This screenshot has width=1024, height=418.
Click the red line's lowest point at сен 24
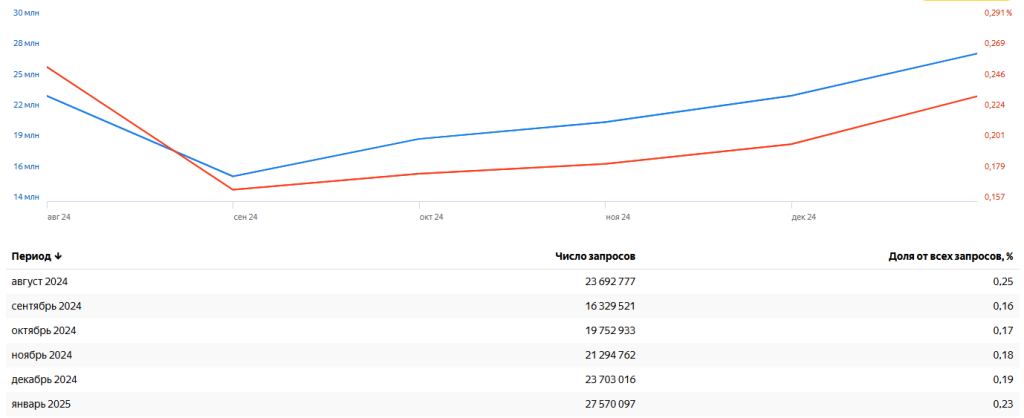point(233,189)
